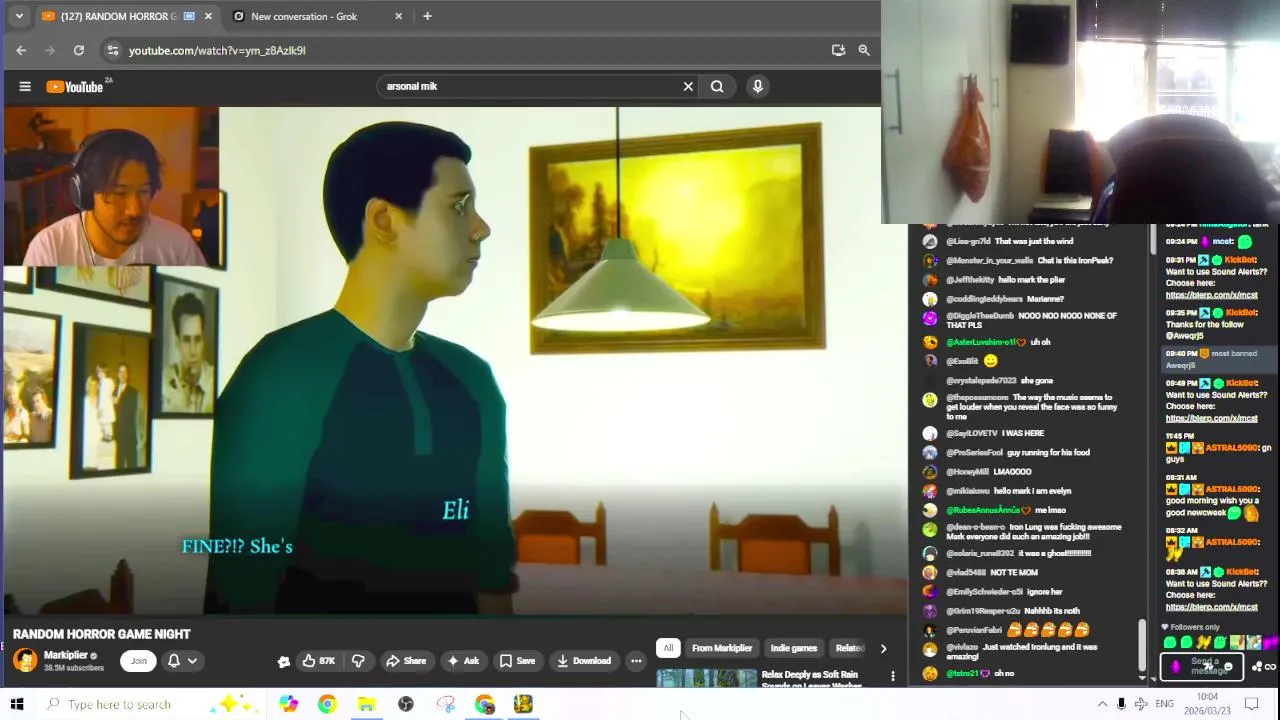Image resolution: width=1280 pixels, height=720 pixels.
Task: Open a new browser tab
Action: coord(427,16)
